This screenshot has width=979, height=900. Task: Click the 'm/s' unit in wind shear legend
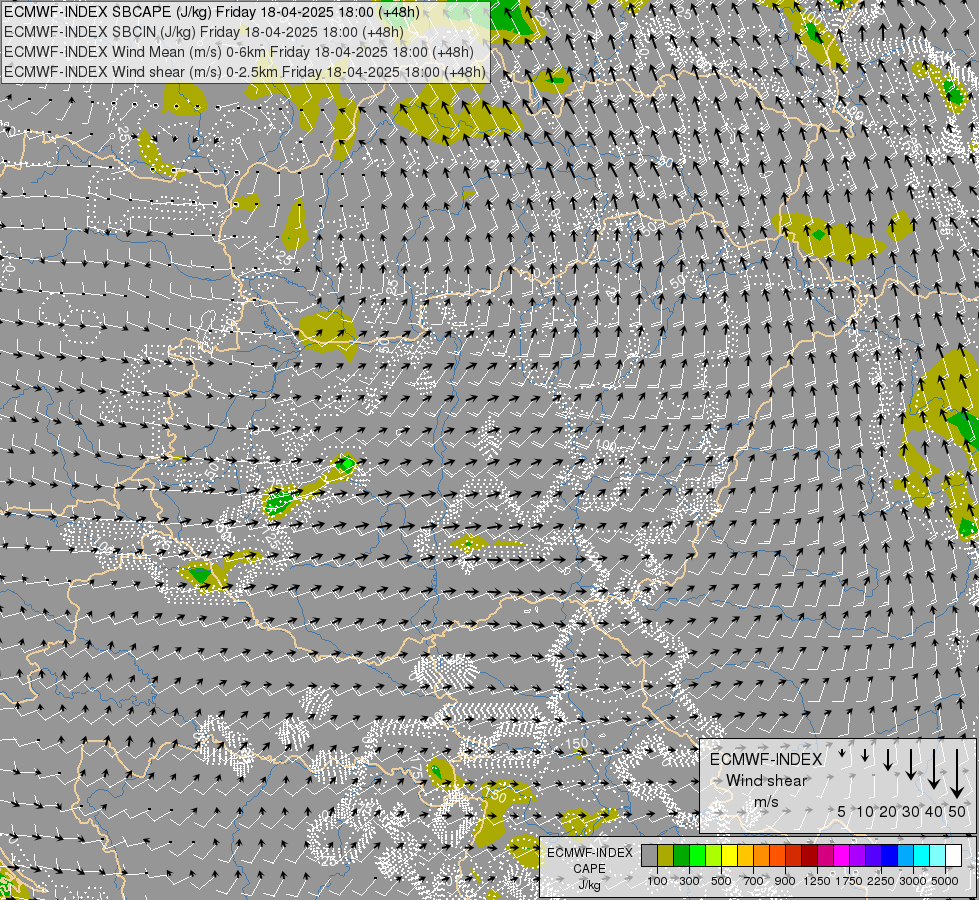click(766, 801)
